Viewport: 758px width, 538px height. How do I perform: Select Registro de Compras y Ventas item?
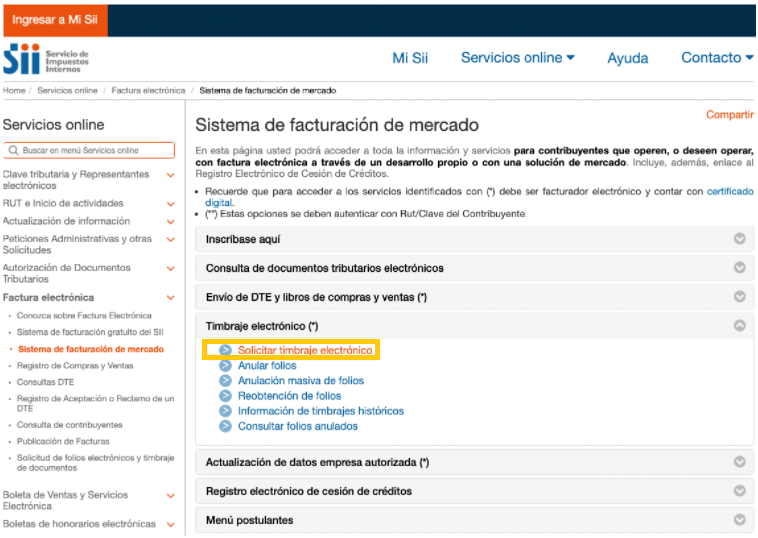click(75, 365)
